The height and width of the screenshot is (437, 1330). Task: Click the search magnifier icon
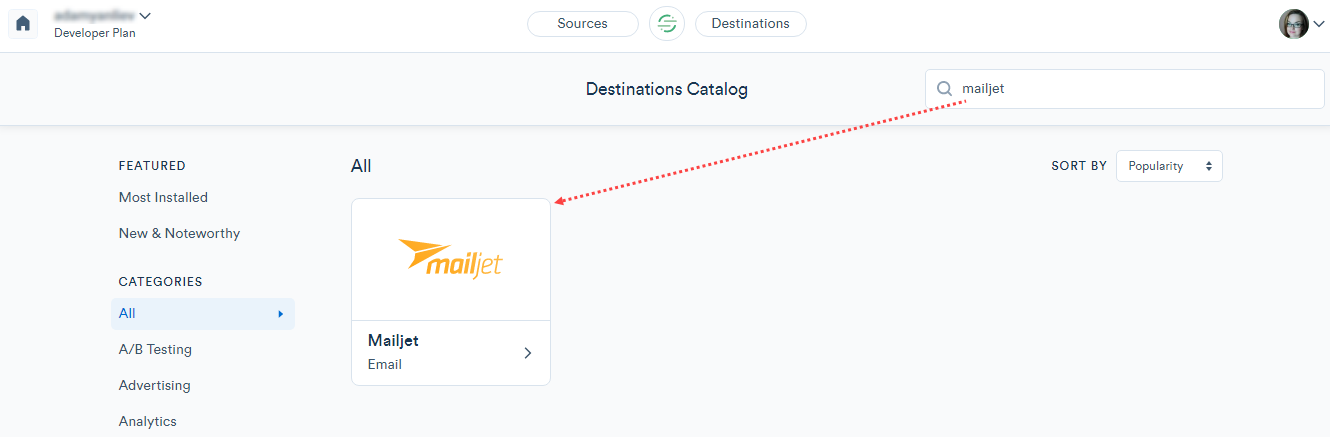pos(944,89)
